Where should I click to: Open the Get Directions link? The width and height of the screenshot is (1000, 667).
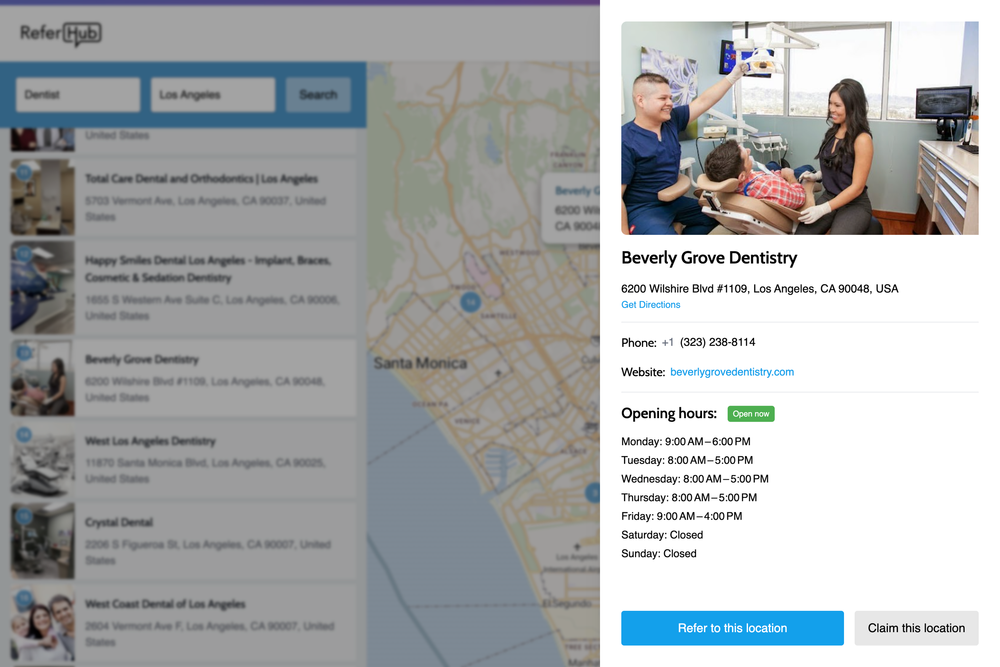pos(651,305)
